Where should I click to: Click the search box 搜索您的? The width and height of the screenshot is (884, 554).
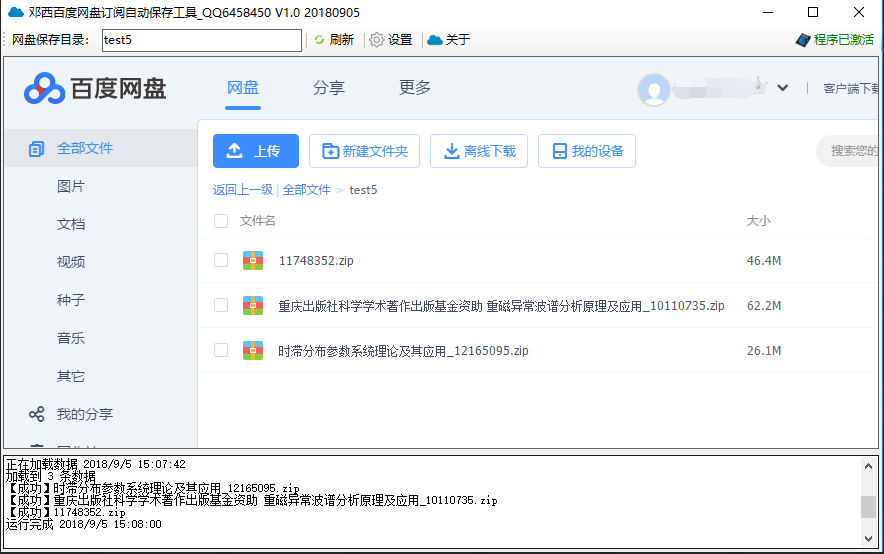[x=847, y=151]
